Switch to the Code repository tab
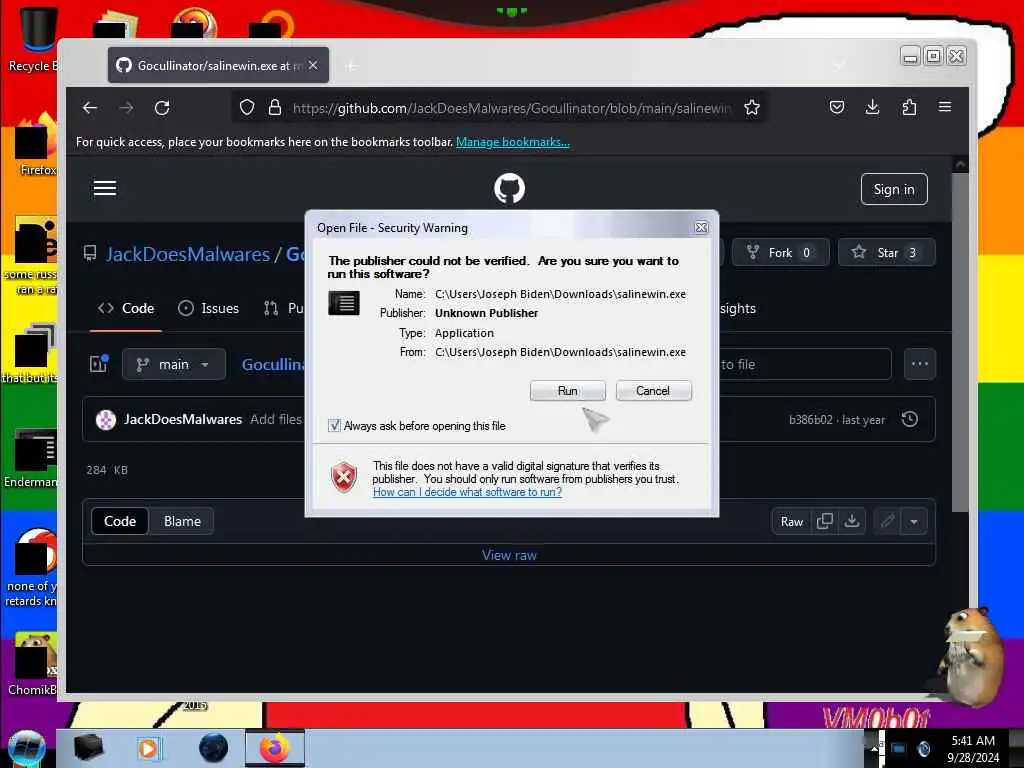This screenshot has height=768, width=1024. pyautogui.click(x=126, y=308)
